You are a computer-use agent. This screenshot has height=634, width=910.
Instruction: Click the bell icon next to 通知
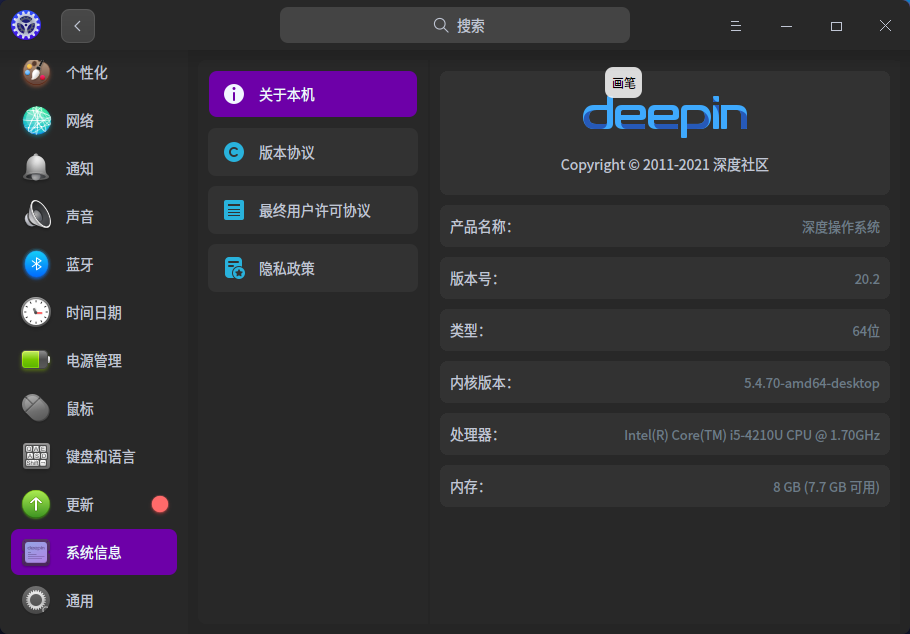pos(36,168)
